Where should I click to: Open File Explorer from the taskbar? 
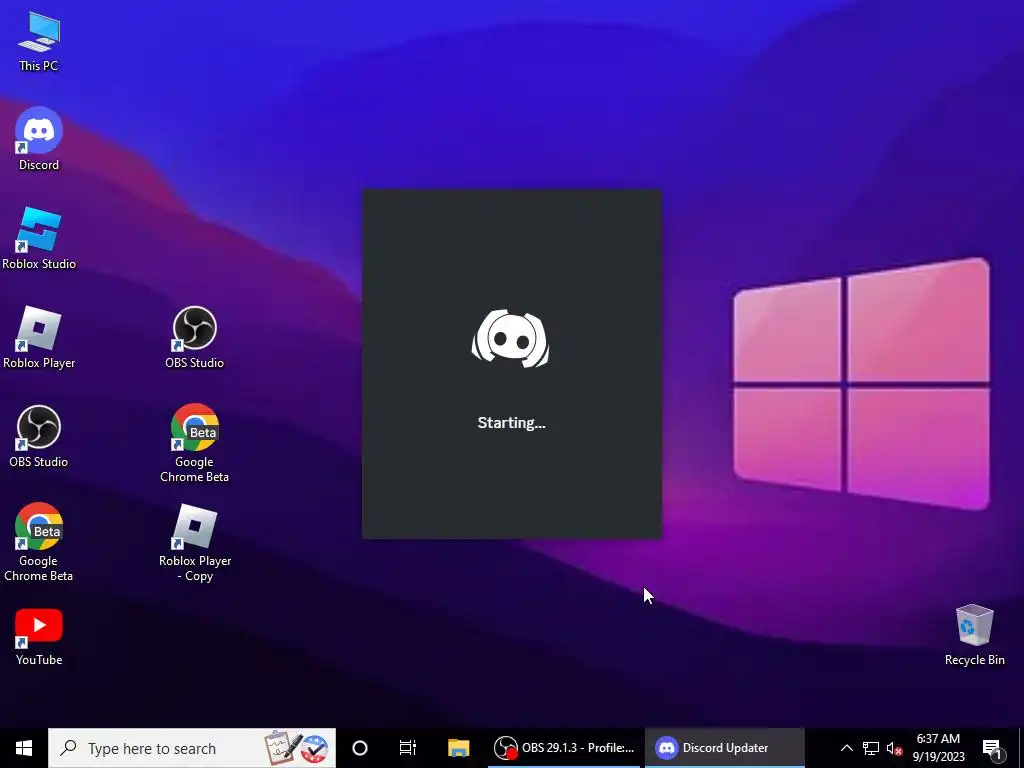[458, 748]
